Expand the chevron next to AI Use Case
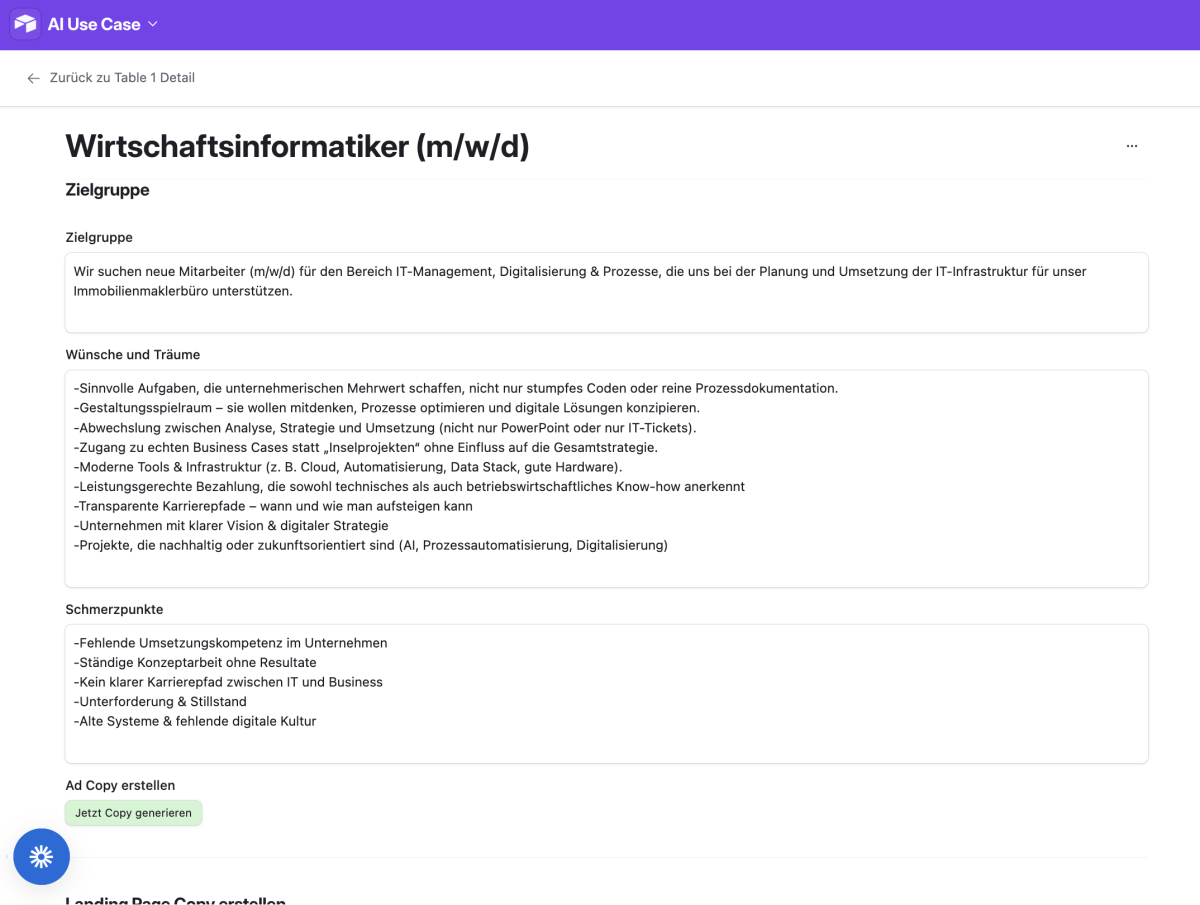1200x905 pixels. click(x=153, y=24)
